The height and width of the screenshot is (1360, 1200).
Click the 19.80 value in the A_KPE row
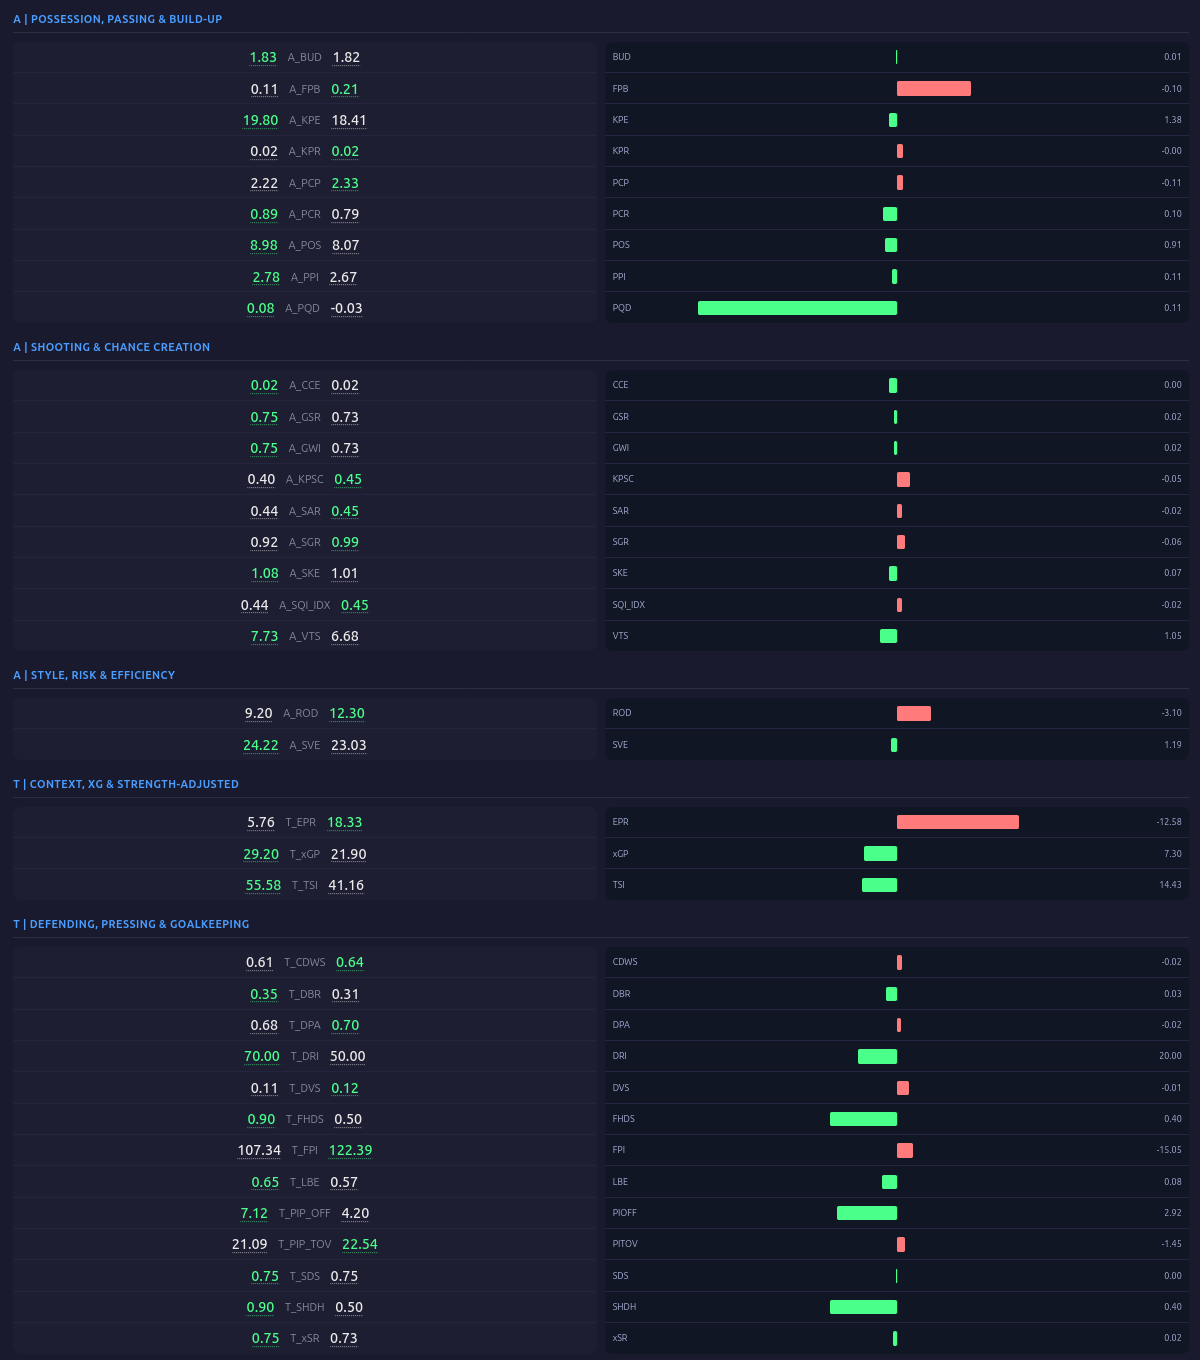264,120
